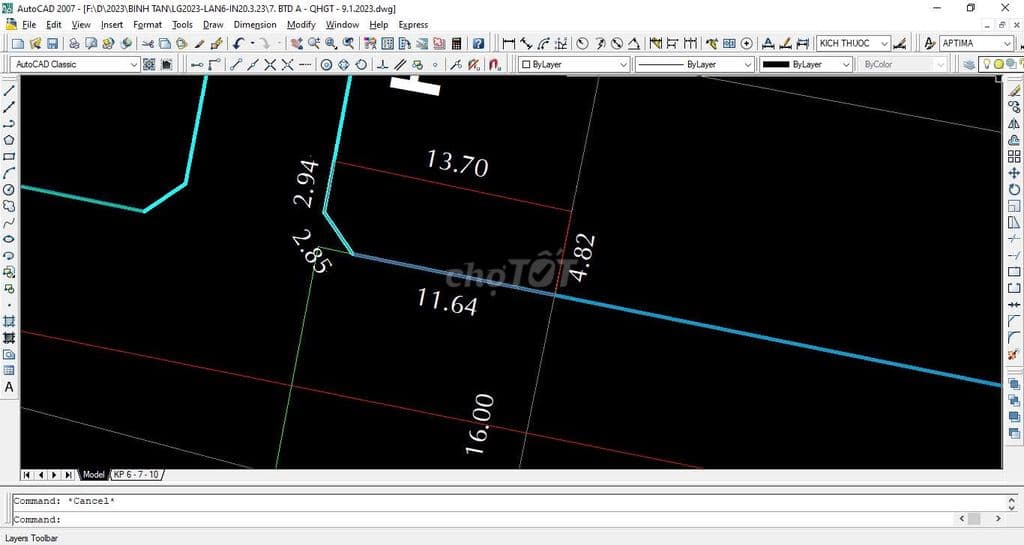This screenshot has width=1024, height=545.
Task: Click the Center Mark dimension tool
Action: pyautogui.click(x=746, y=44)
